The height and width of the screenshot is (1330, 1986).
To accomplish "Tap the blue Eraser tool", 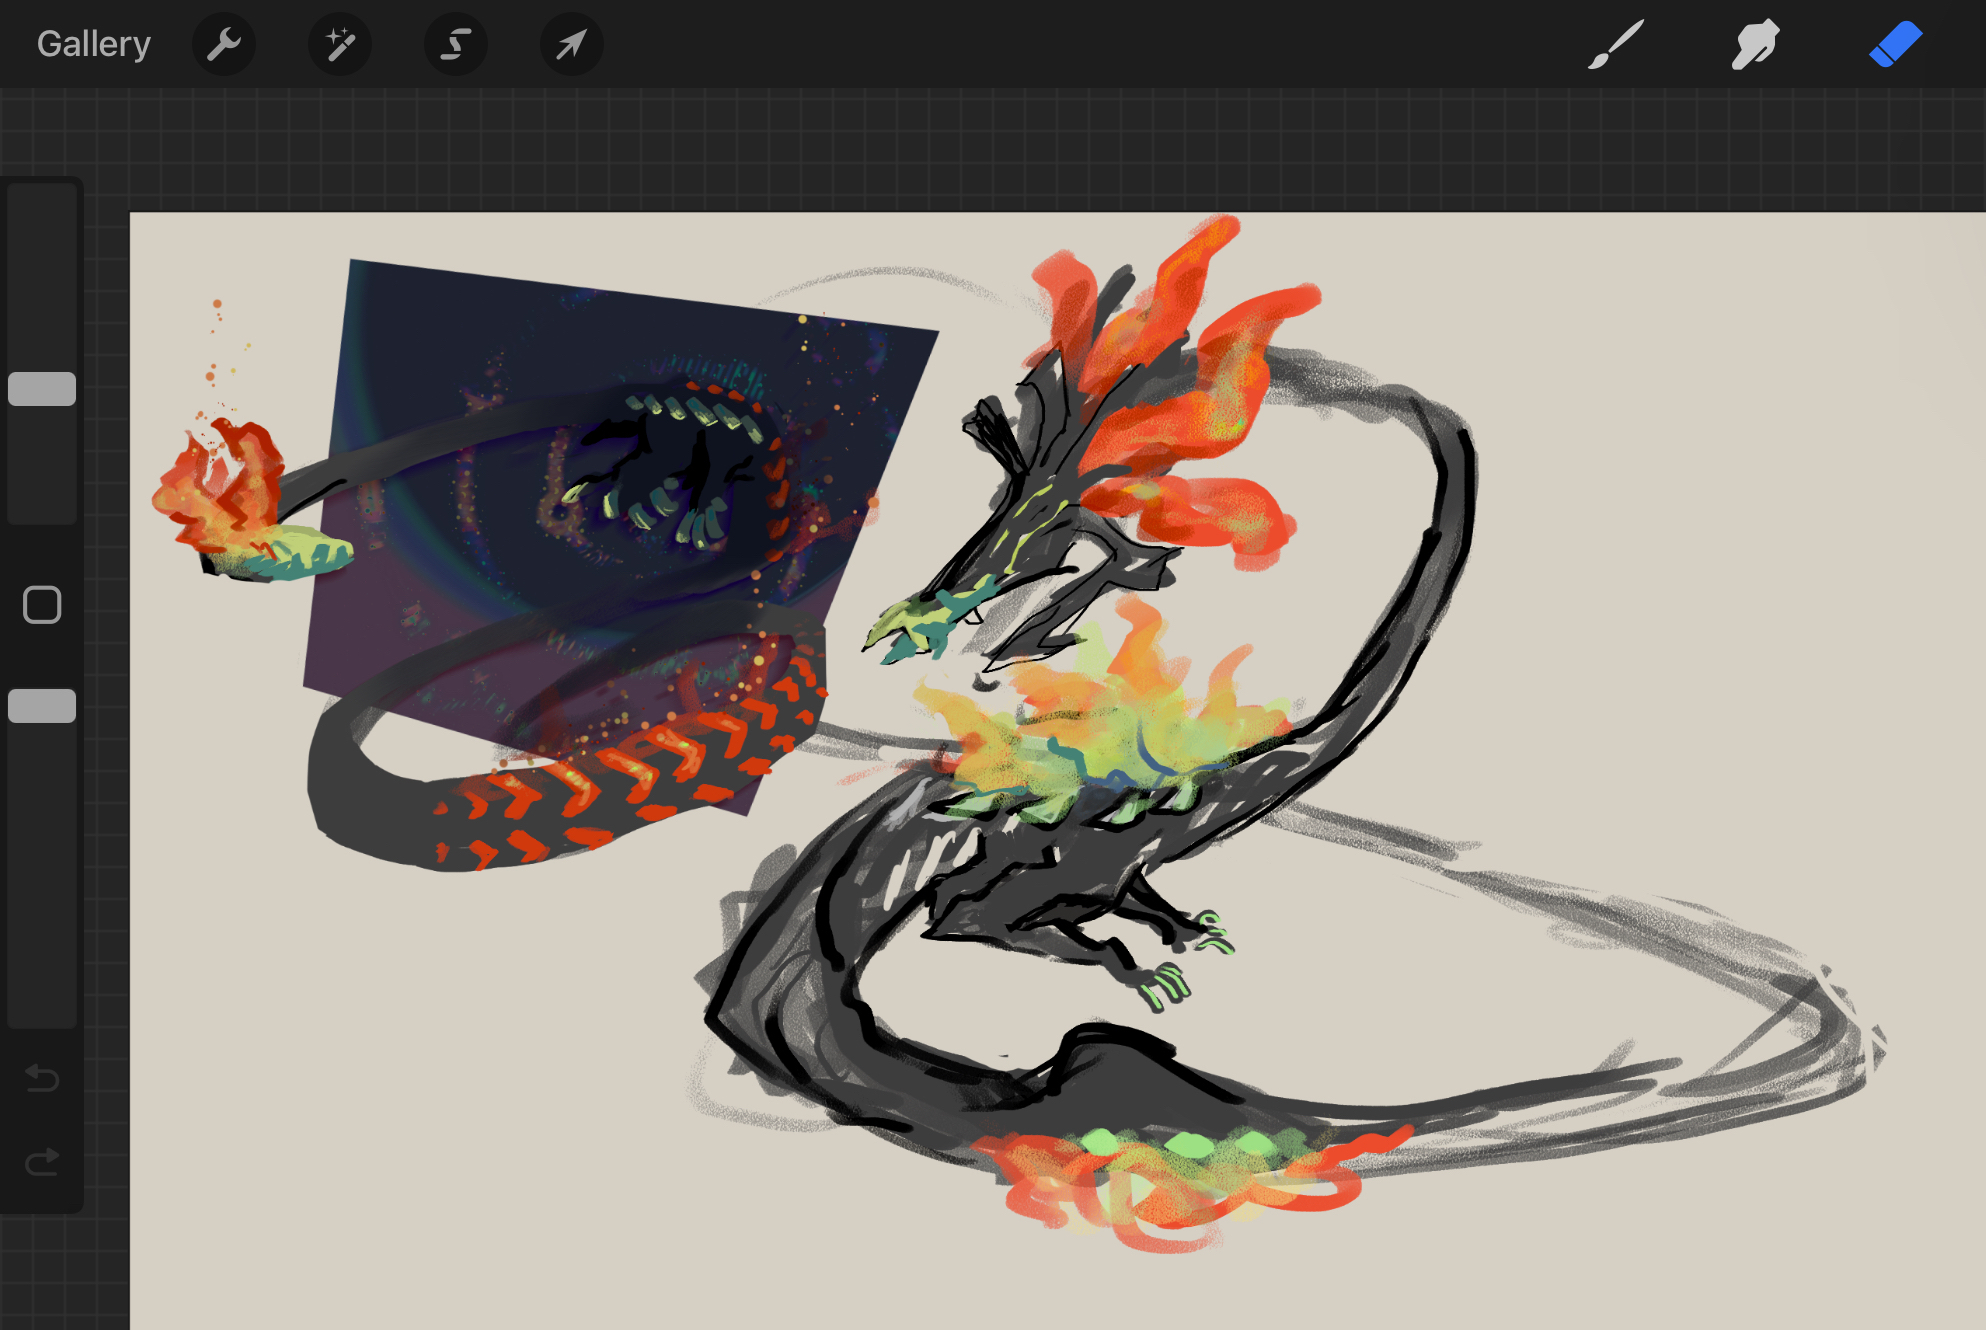I will (1895, 44).
